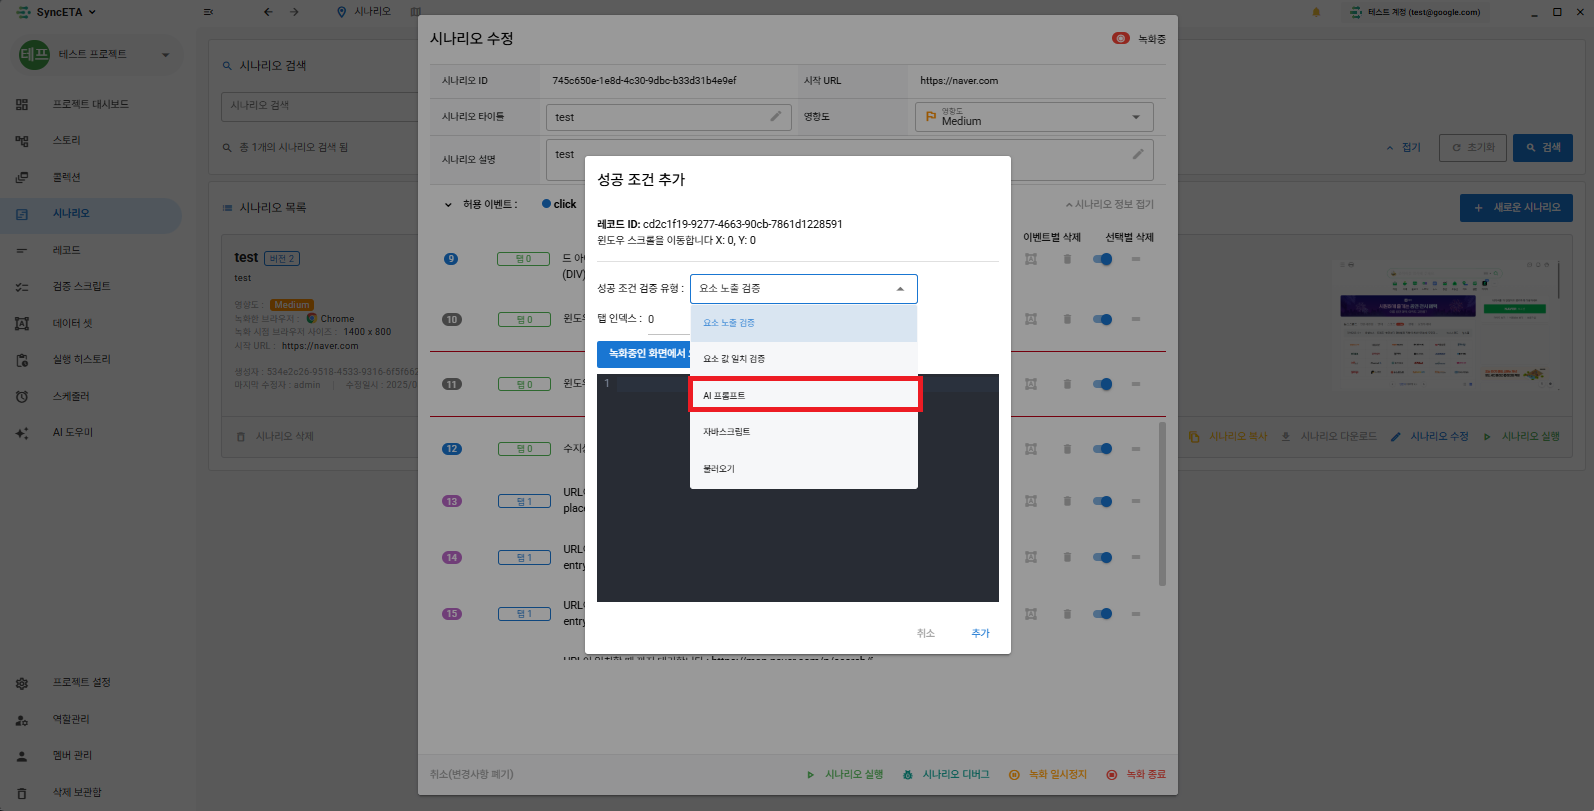Click 시나리오 실행 in the edit window footer
Screen dimensions: 1594x811
[x=845, y=774]
